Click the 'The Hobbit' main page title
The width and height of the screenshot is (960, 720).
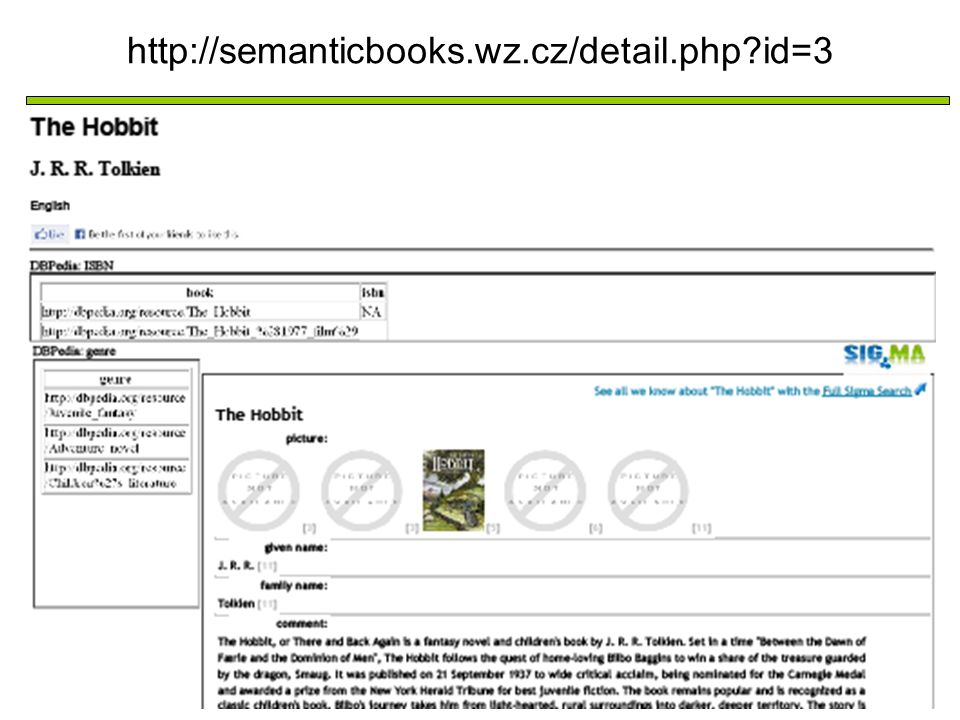coord(94,127)
